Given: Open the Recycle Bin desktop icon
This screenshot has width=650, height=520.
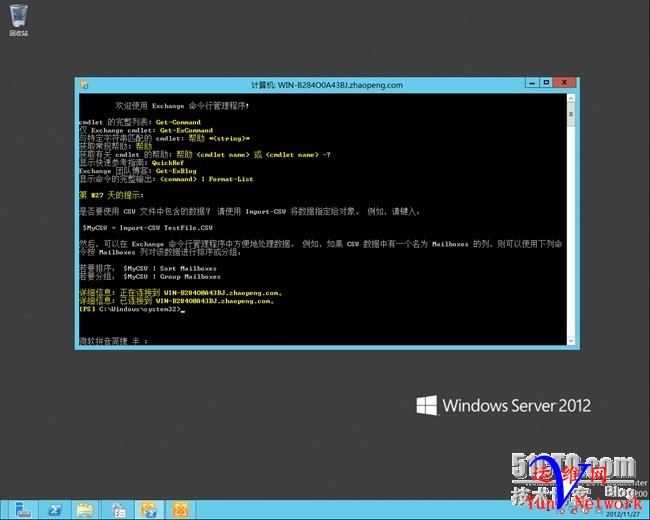Looking at the screenshot, I should pos(19,20).
